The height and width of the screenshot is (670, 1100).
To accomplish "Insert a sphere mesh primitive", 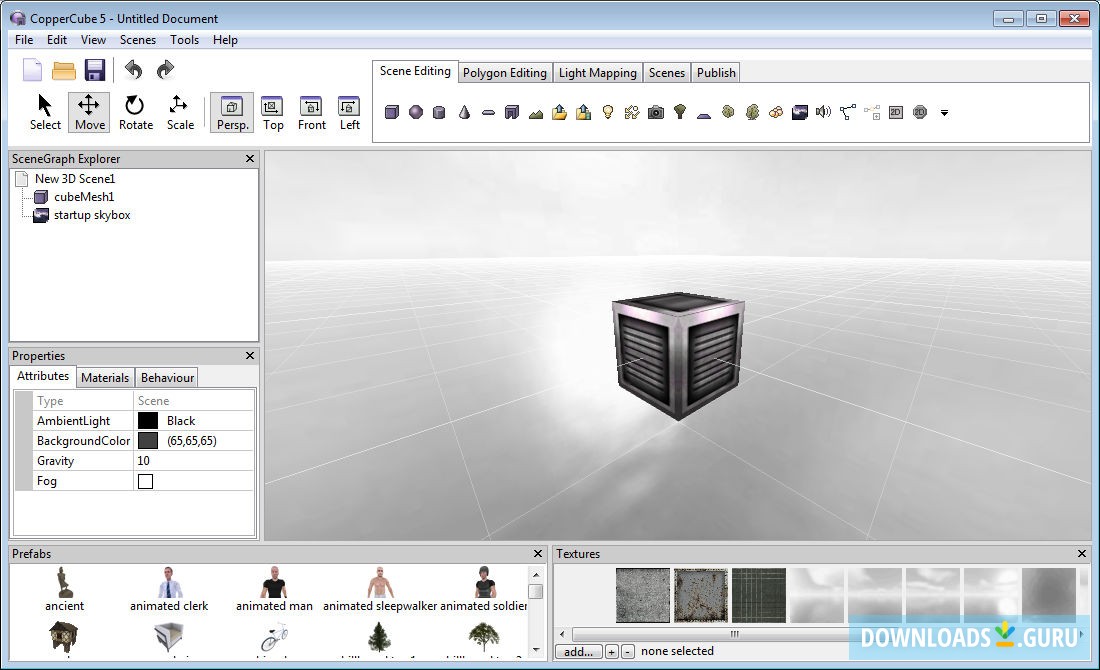I will (416, 113).
